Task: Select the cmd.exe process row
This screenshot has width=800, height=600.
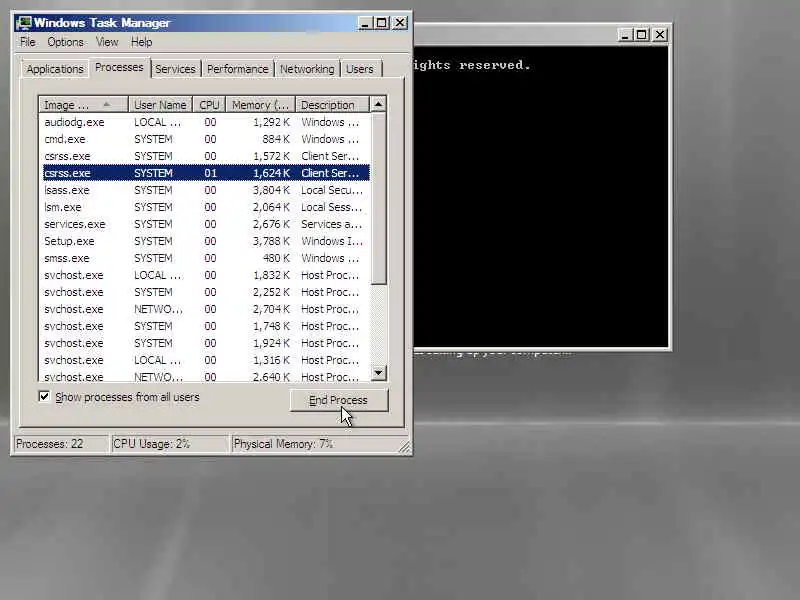Action: pos(205,139)
